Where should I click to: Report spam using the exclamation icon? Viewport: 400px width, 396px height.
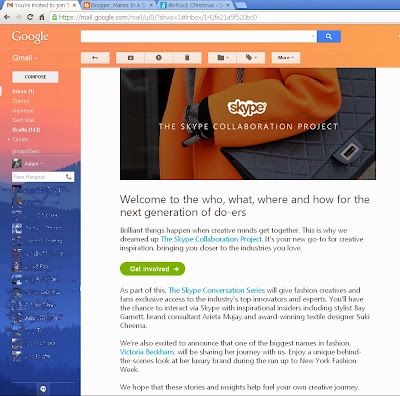[159, 58]
